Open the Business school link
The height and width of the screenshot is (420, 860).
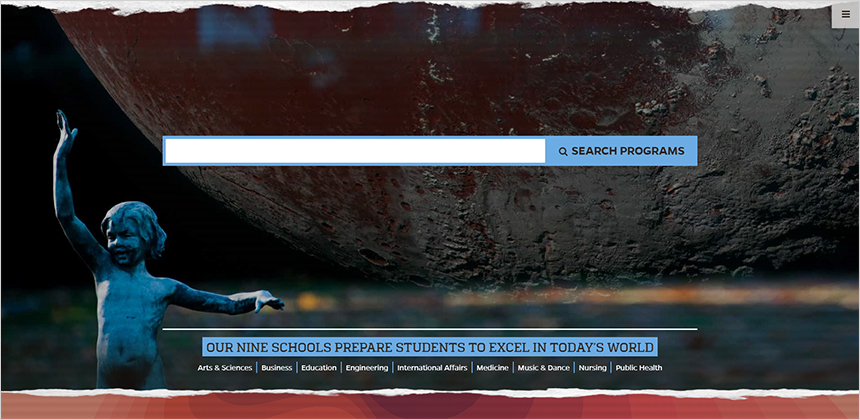click(x=276, y=368)
